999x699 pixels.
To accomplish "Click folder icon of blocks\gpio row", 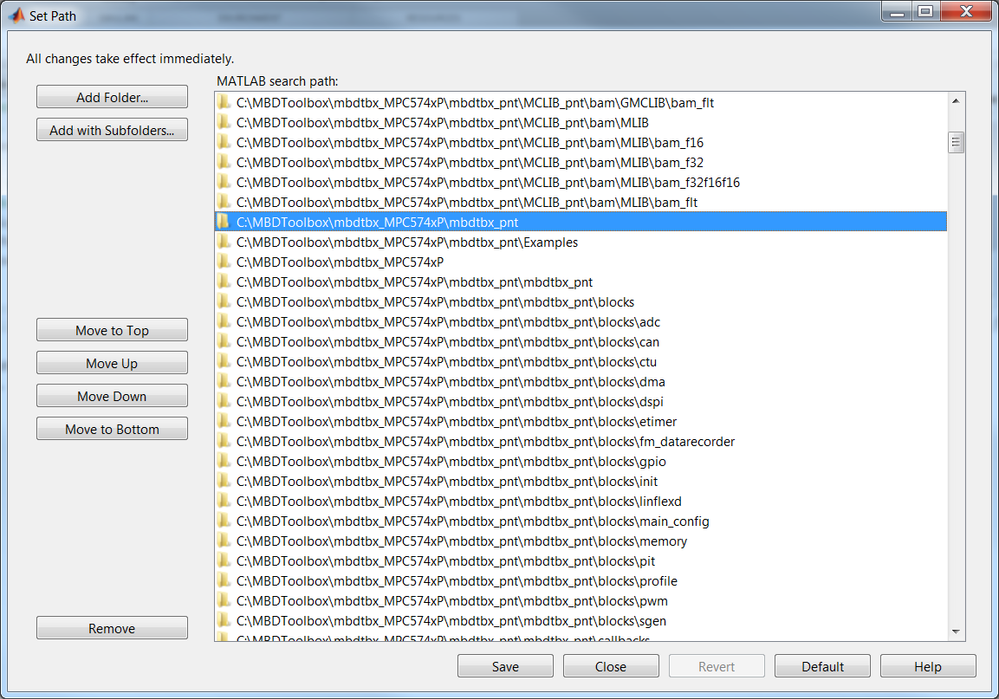I will (x=223, y=461).
